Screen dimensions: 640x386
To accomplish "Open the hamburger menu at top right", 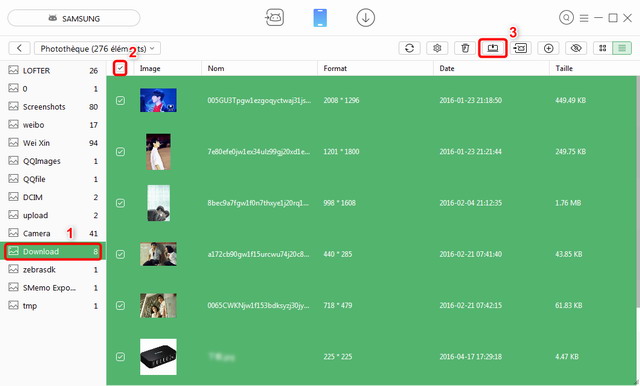I will [584, 18].
